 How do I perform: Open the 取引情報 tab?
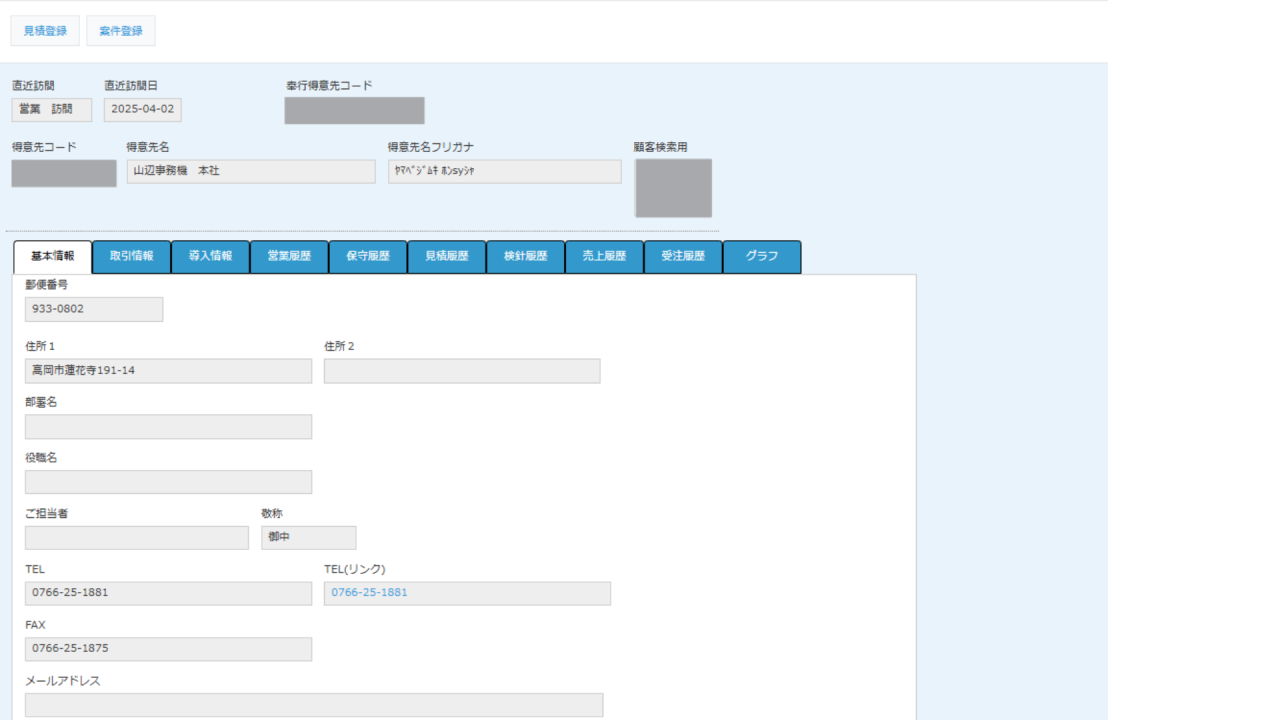click(132, 257)
